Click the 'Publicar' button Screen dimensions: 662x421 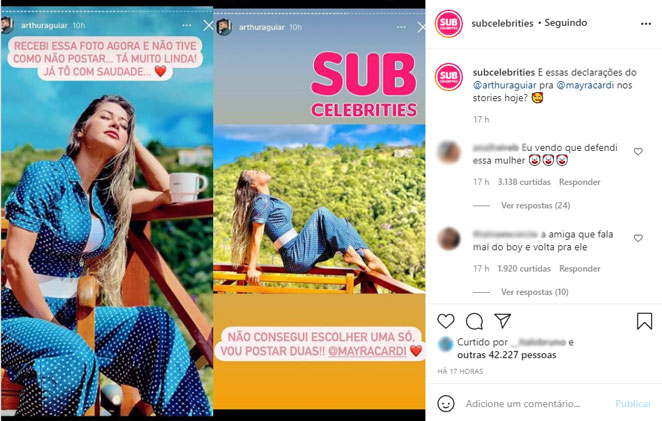(x=633, y=403)
